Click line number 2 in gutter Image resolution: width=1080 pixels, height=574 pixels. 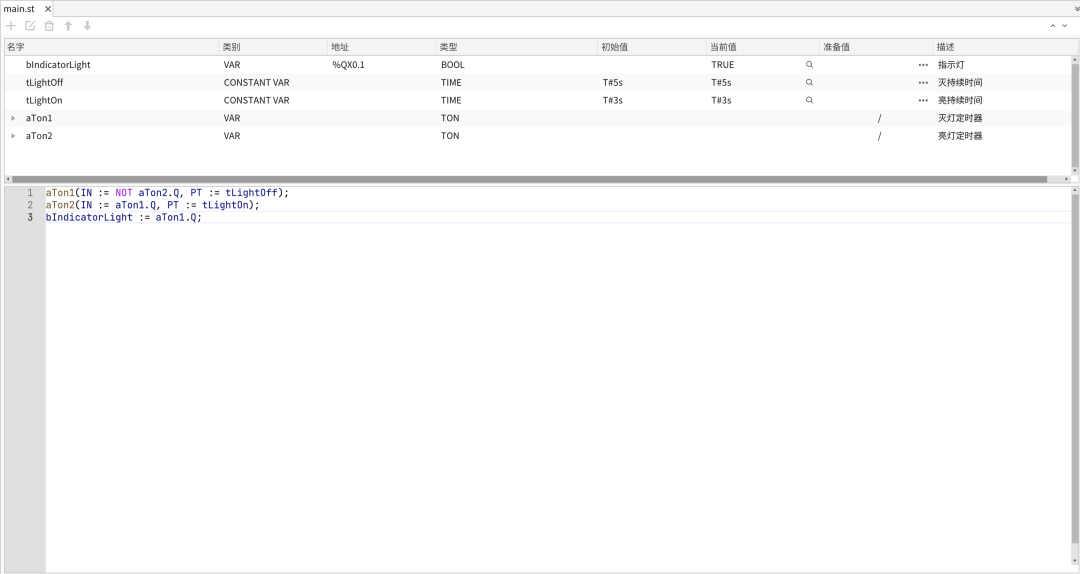click(x=30, y=205)
